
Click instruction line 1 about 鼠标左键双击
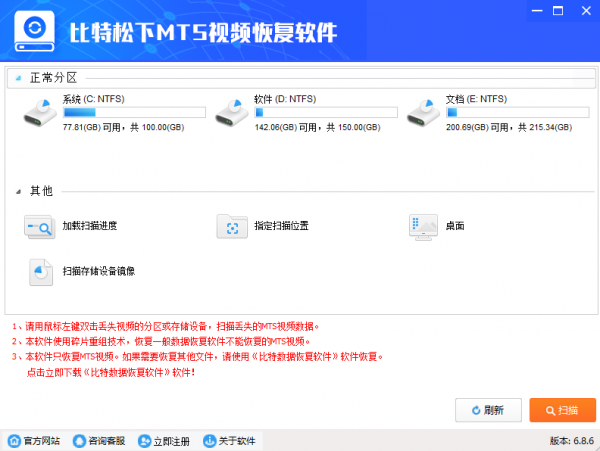click(165, 326)
